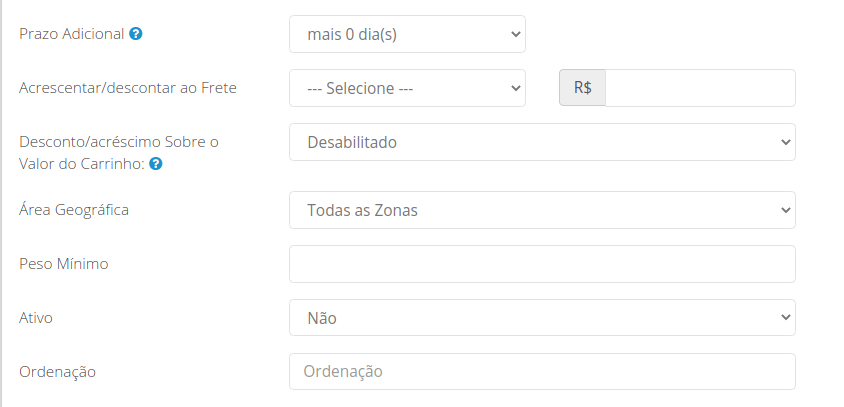Image resolution: width=844 pixels, height=407 pixels.
Task: Click the chevron arrow of Prazo Adicional select
Action: pyautogui.click(x=515, y=34)
